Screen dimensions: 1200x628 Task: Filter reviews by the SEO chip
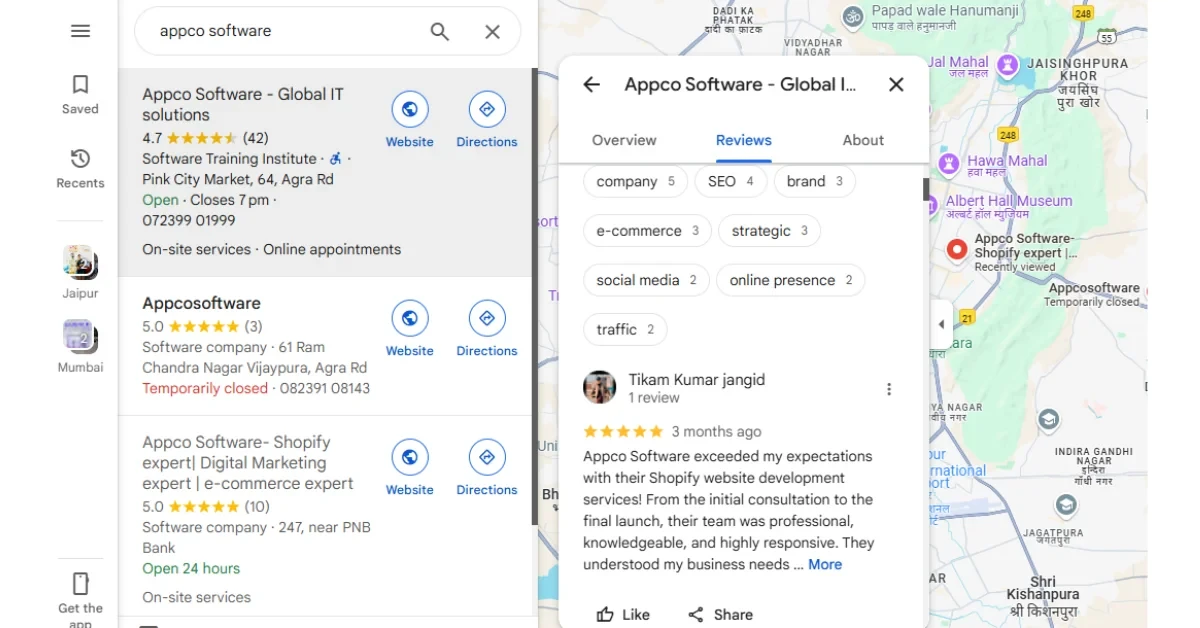[x=730, y=182]
